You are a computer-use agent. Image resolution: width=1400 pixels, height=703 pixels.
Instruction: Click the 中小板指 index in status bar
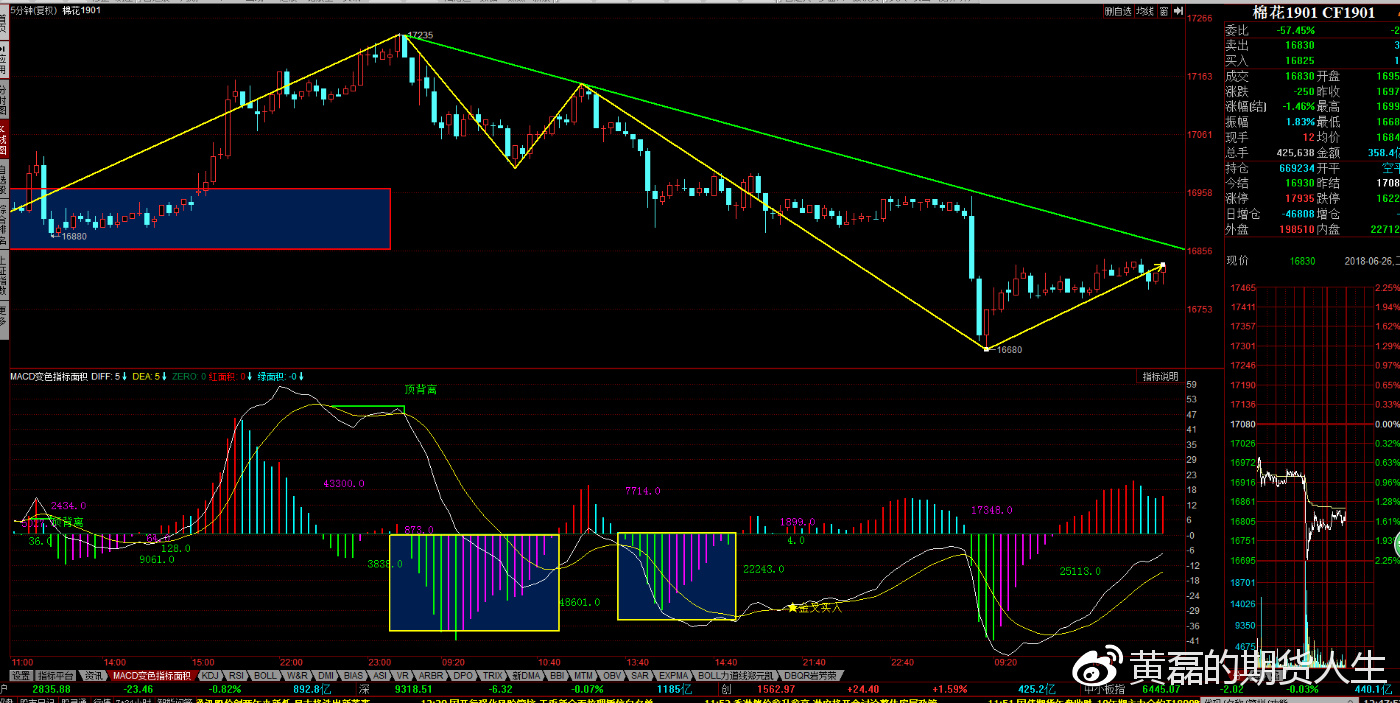pos(1105,689)
